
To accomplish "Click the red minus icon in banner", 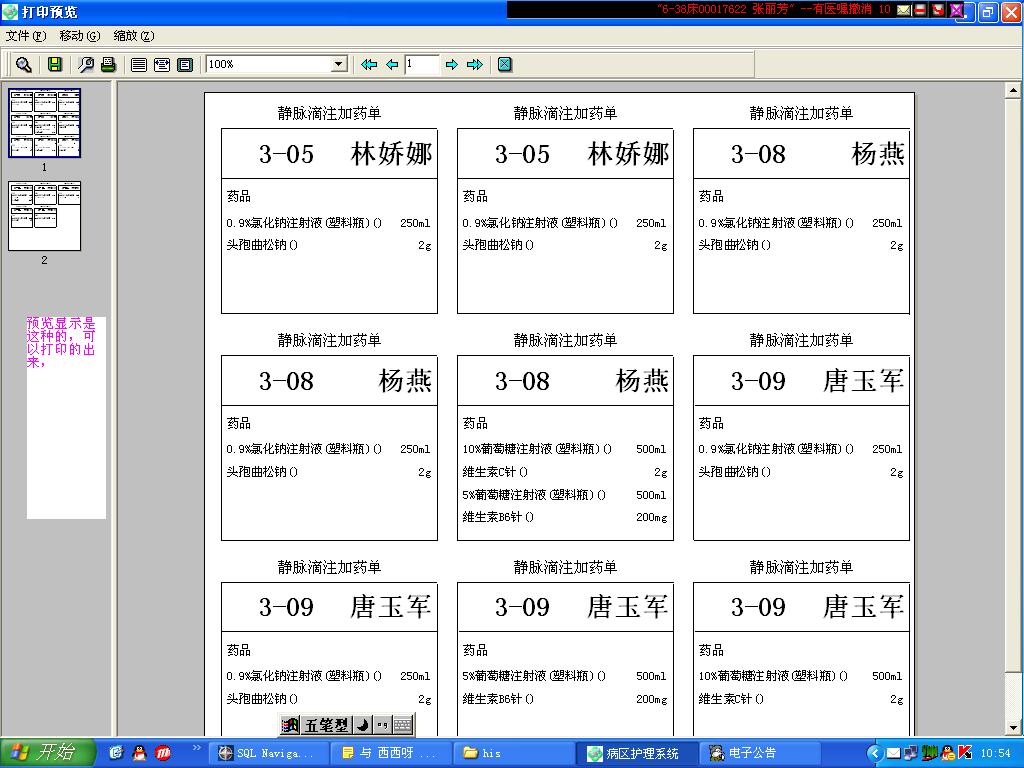I will [x=920, y=10].
